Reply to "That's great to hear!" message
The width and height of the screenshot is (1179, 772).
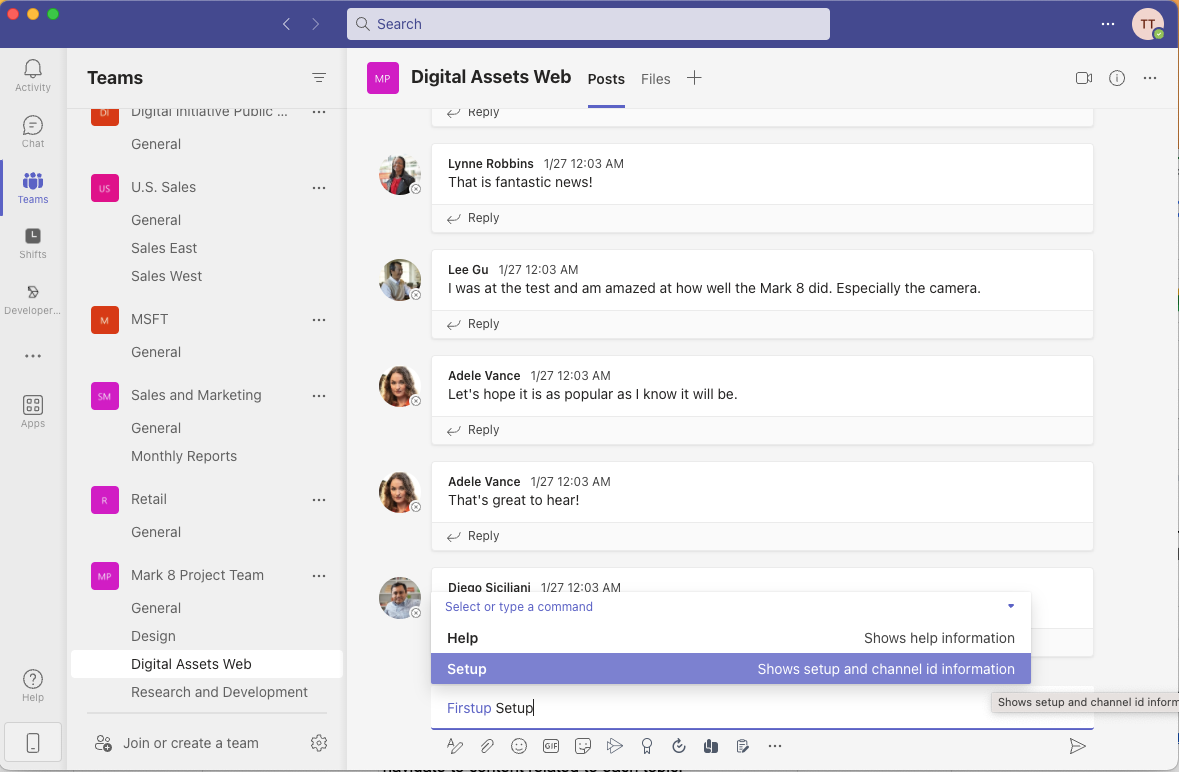tap(473, 536)
